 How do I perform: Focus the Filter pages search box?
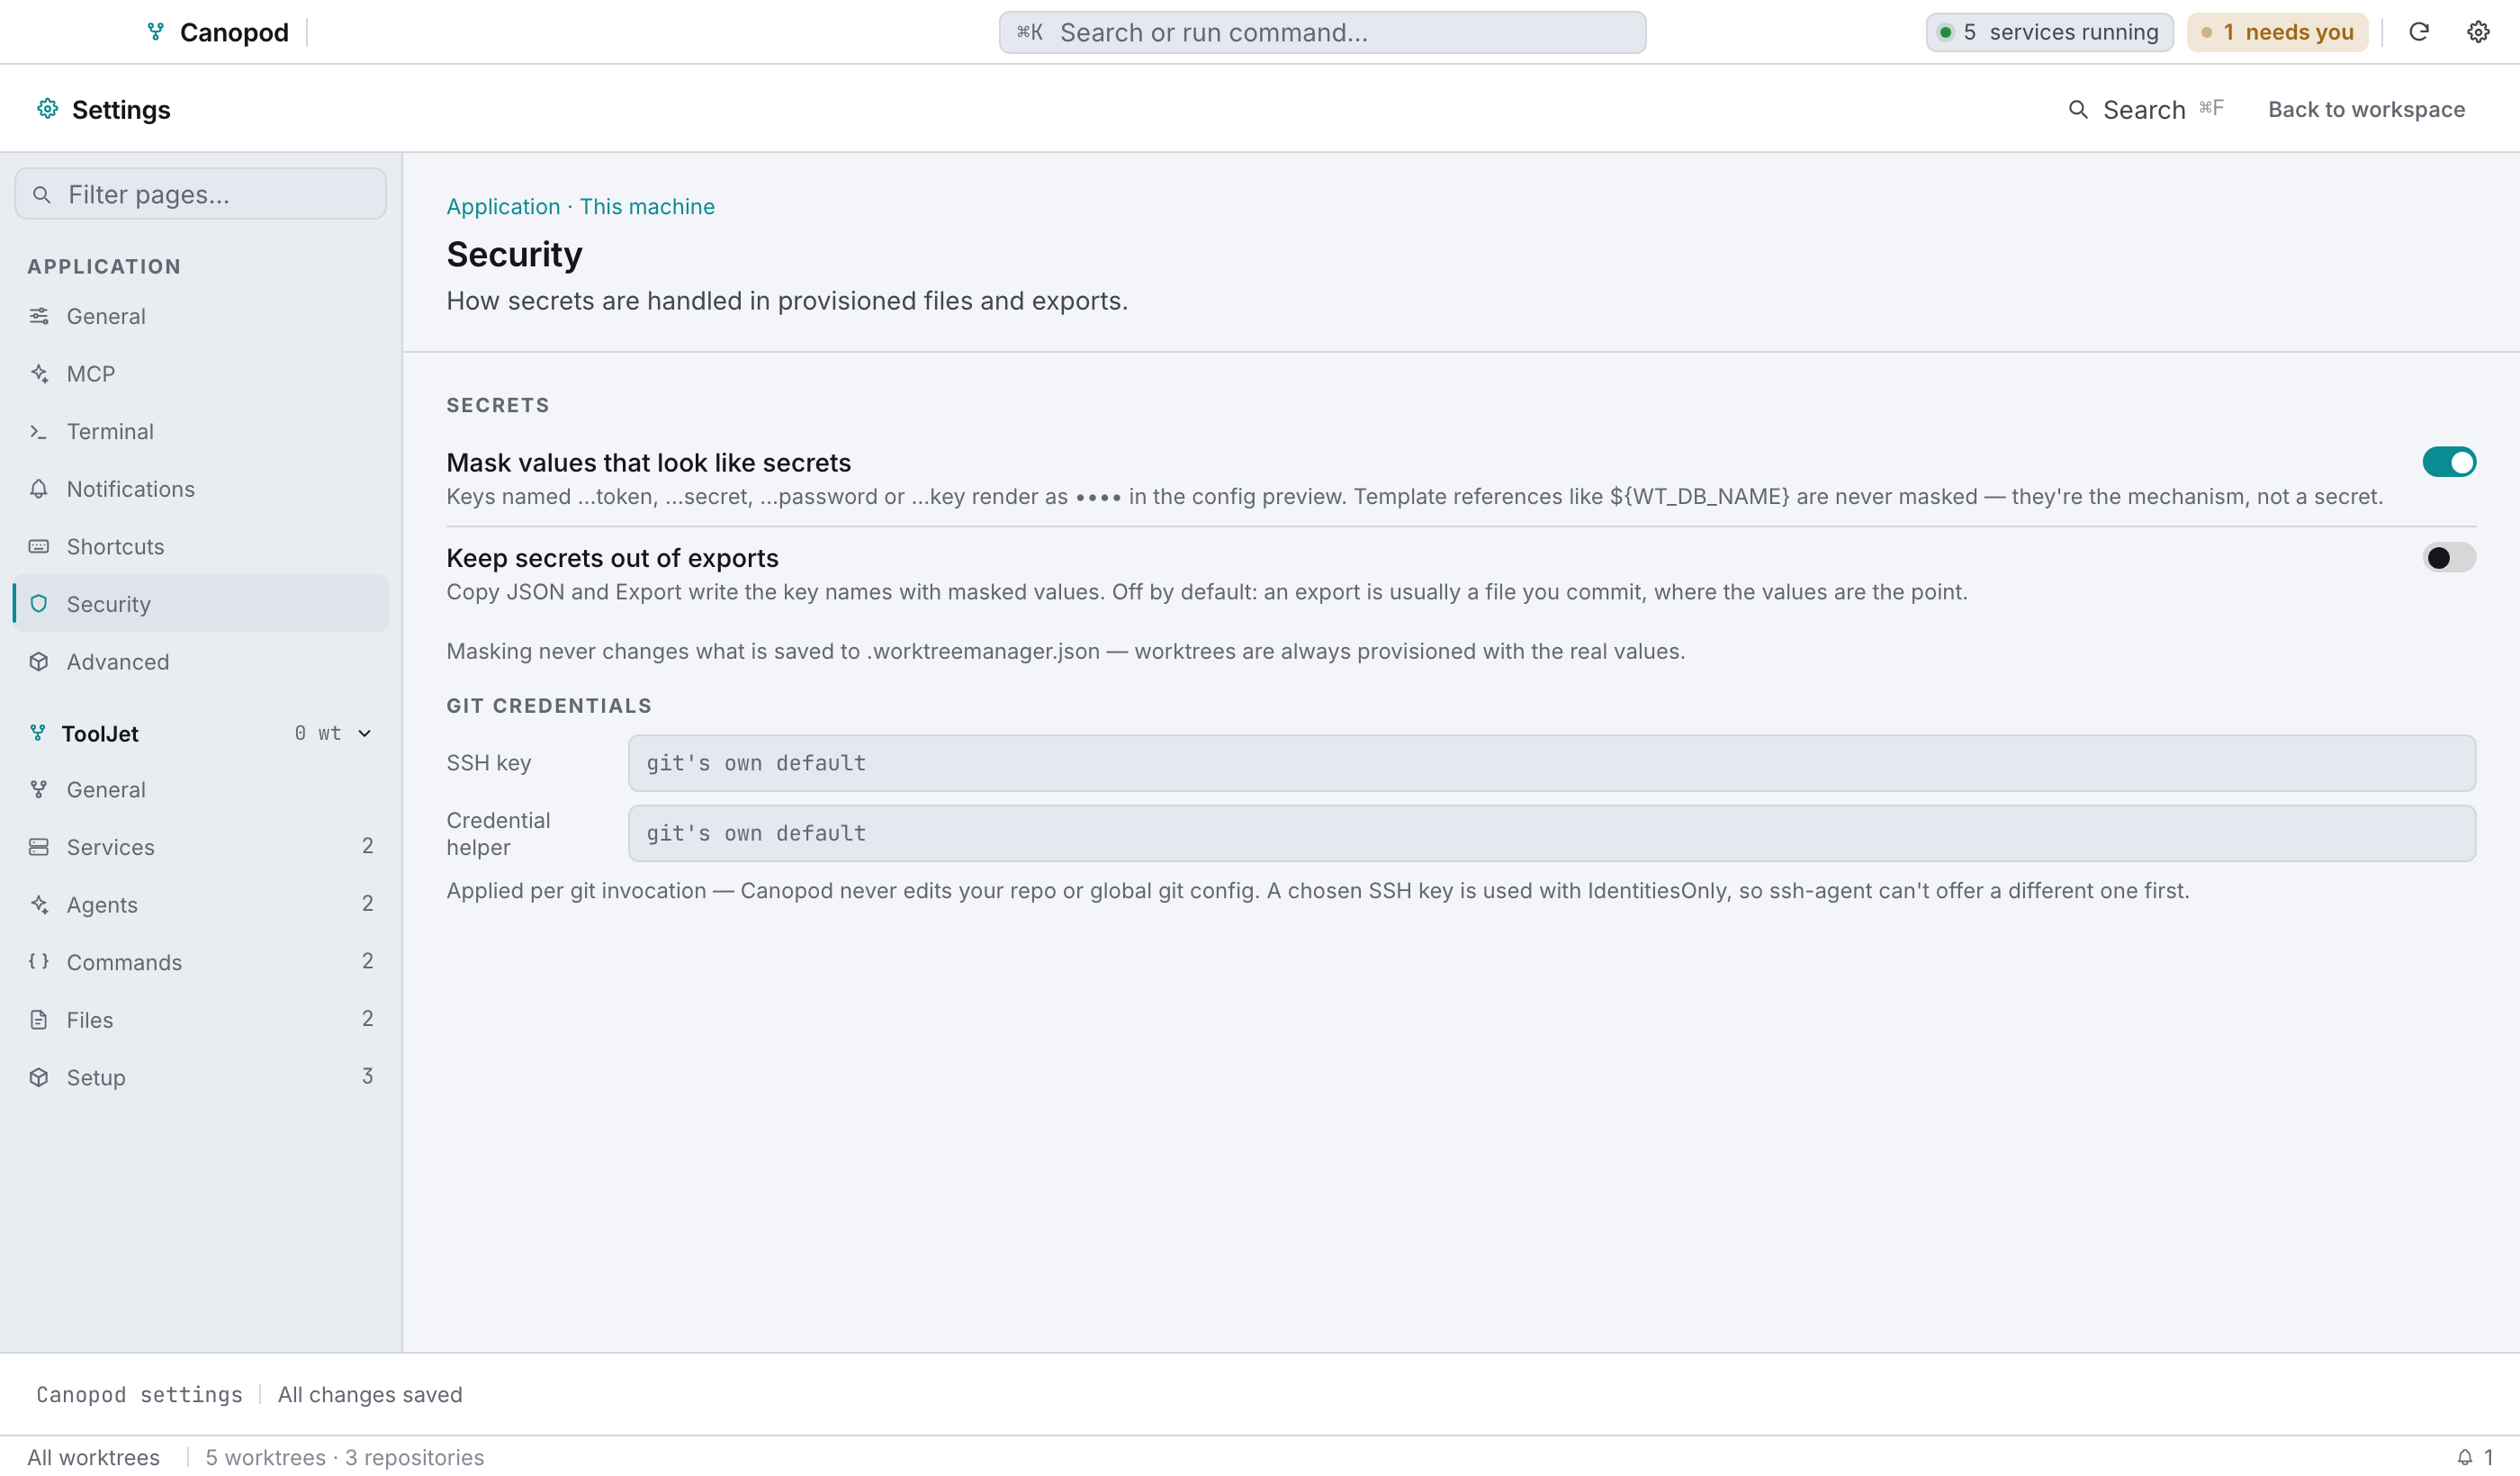tap(201, 194)
